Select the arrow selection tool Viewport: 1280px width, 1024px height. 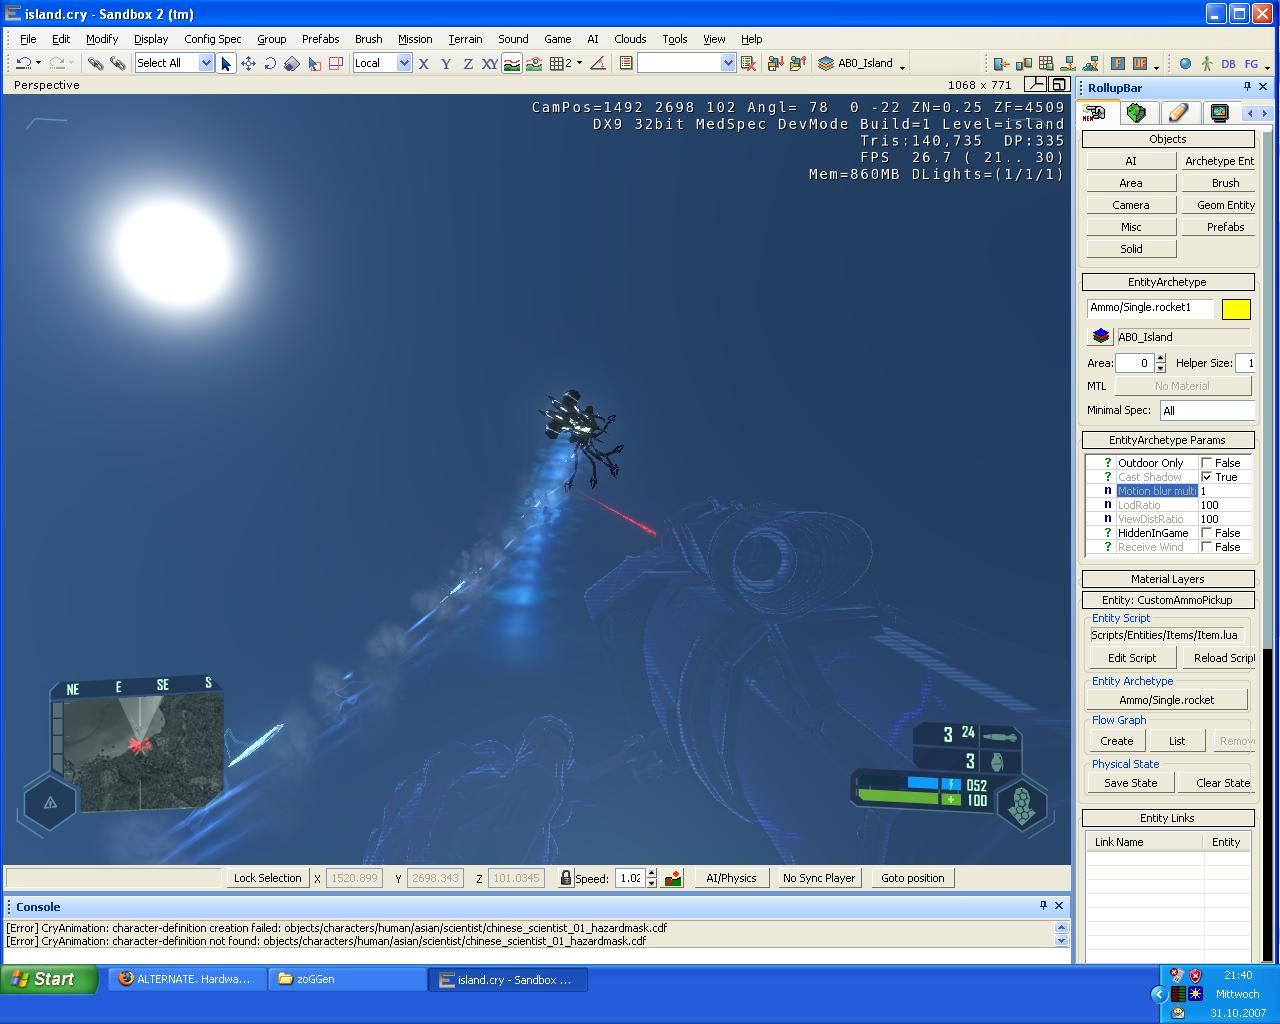(226, 63)
